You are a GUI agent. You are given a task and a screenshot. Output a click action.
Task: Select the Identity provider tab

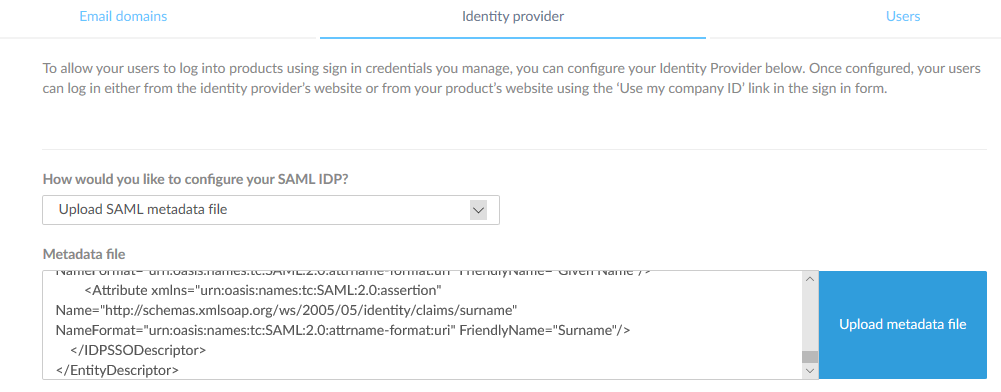pos(513,17)
